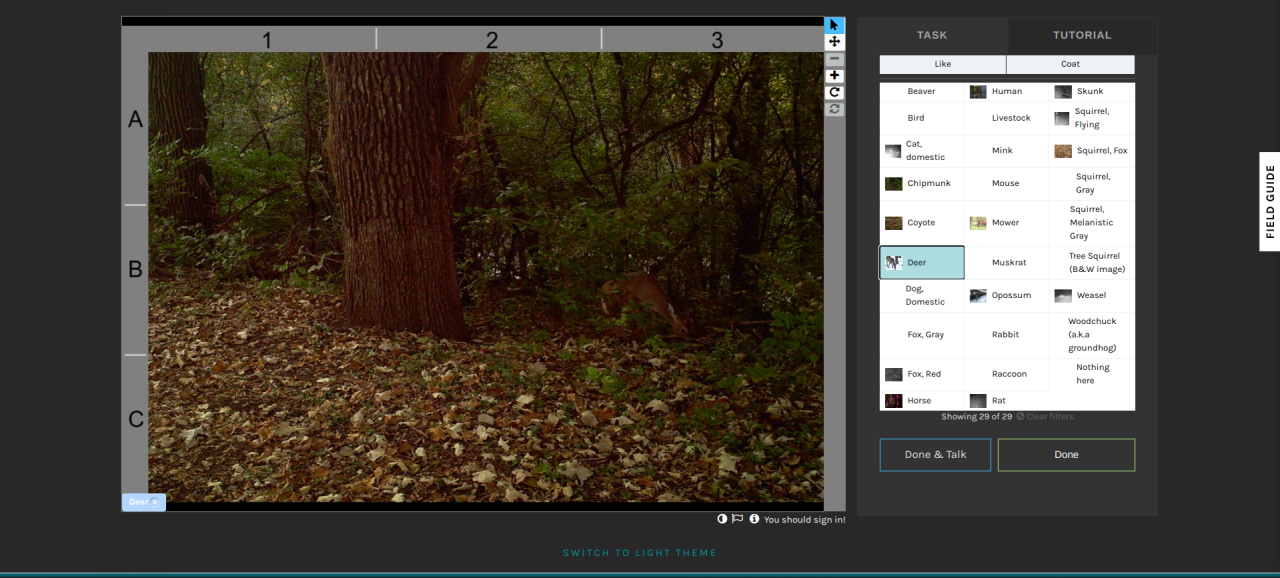Pick Cat, domestic from the list

click(922, 151)
